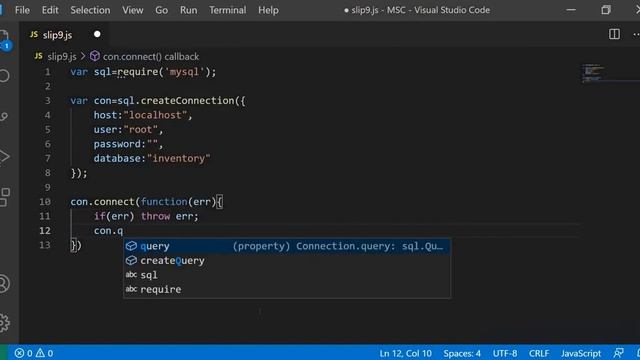Viewport: 640px width, 360px height.
Task: Click the function keyword on line 10
Action: [x=164, y=202]
